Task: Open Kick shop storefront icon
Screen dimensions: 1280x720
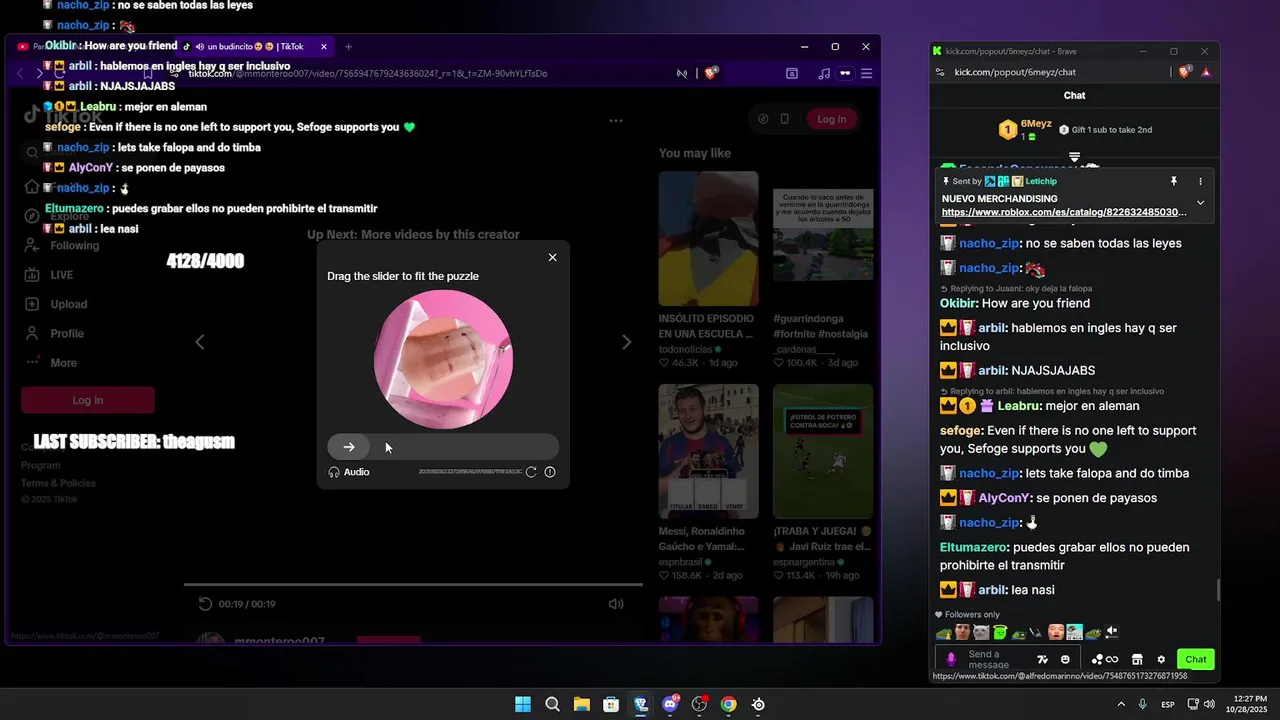Action: click(x=1136, y=659)
